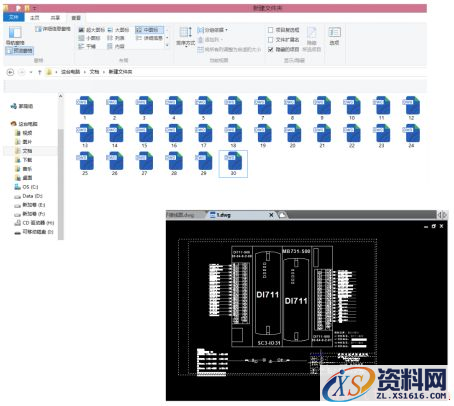Click 这台电脑 in the address breadcrumb
Viewport: 454px width, 406px height.
coord(70,72)
